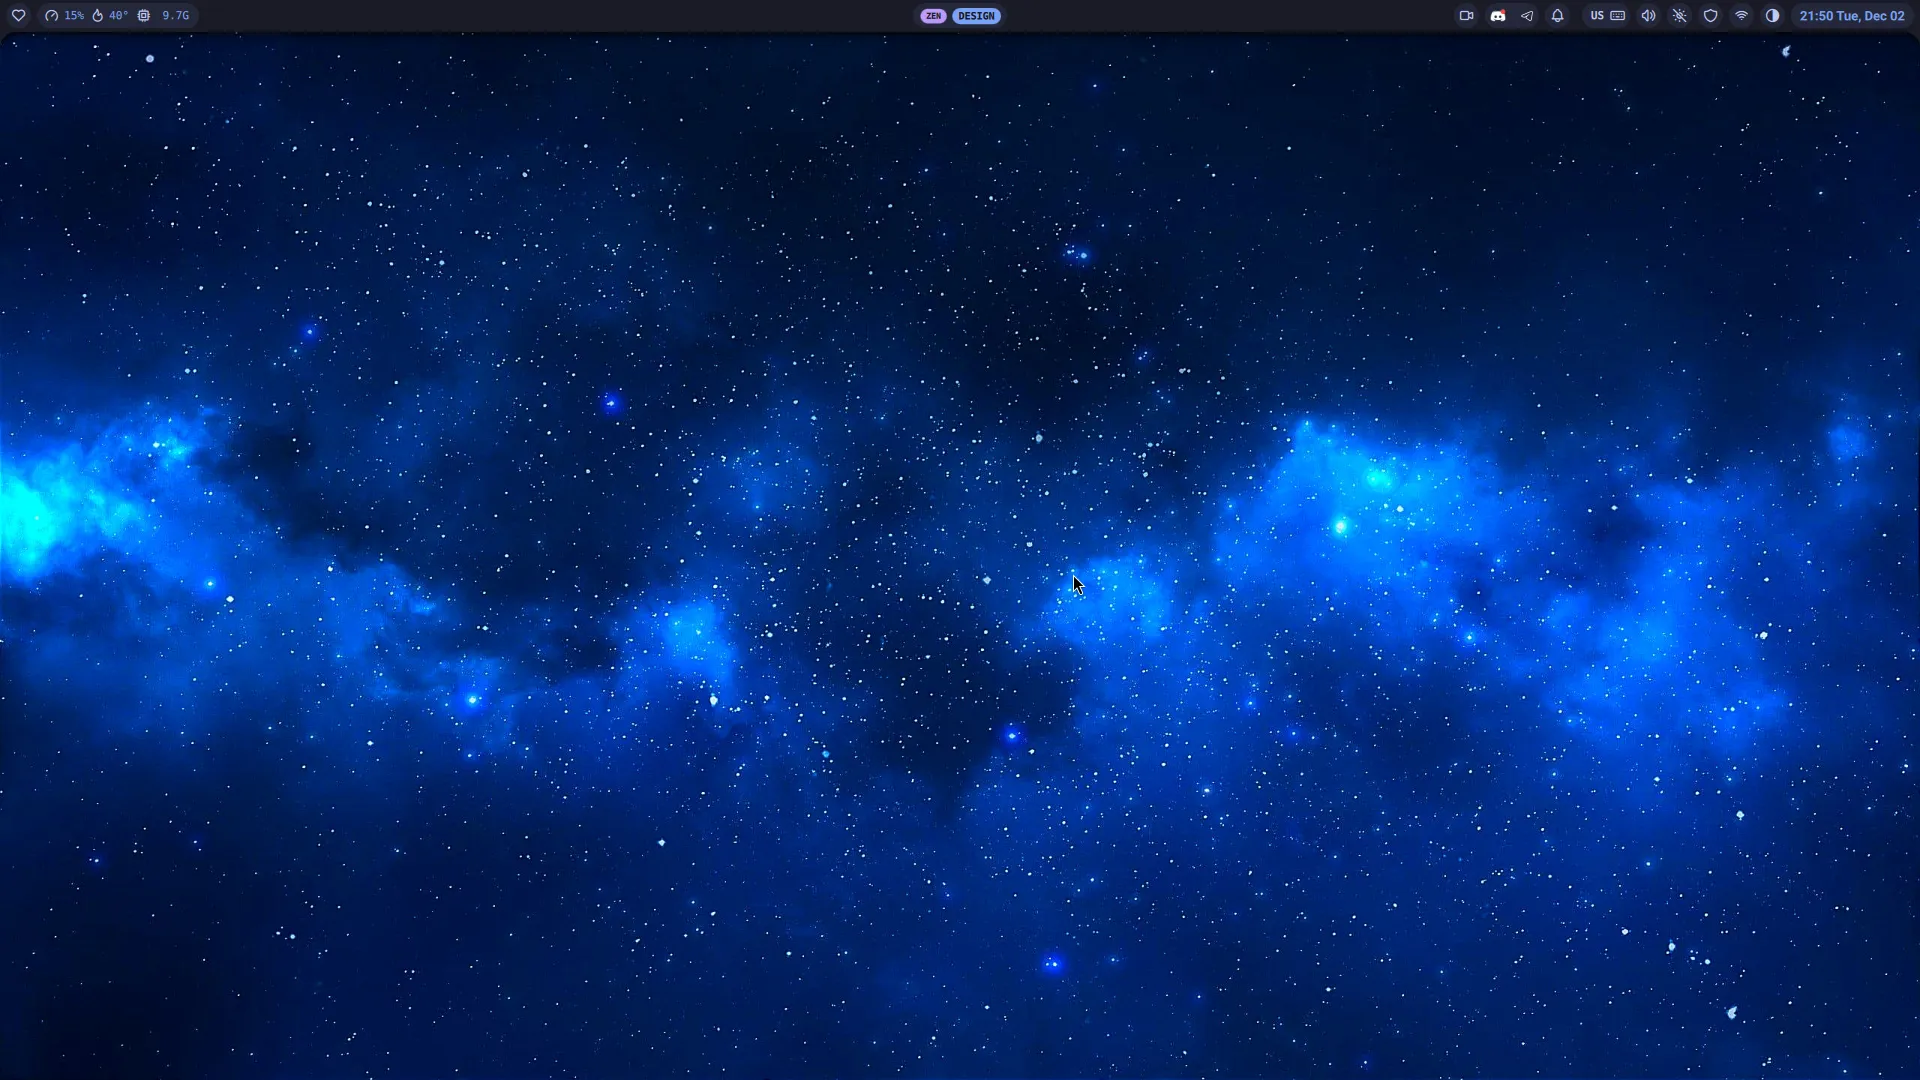Click the screen recorder camera icon
Viewport: 1920px width, 1080px height.
pos(1467,15)
